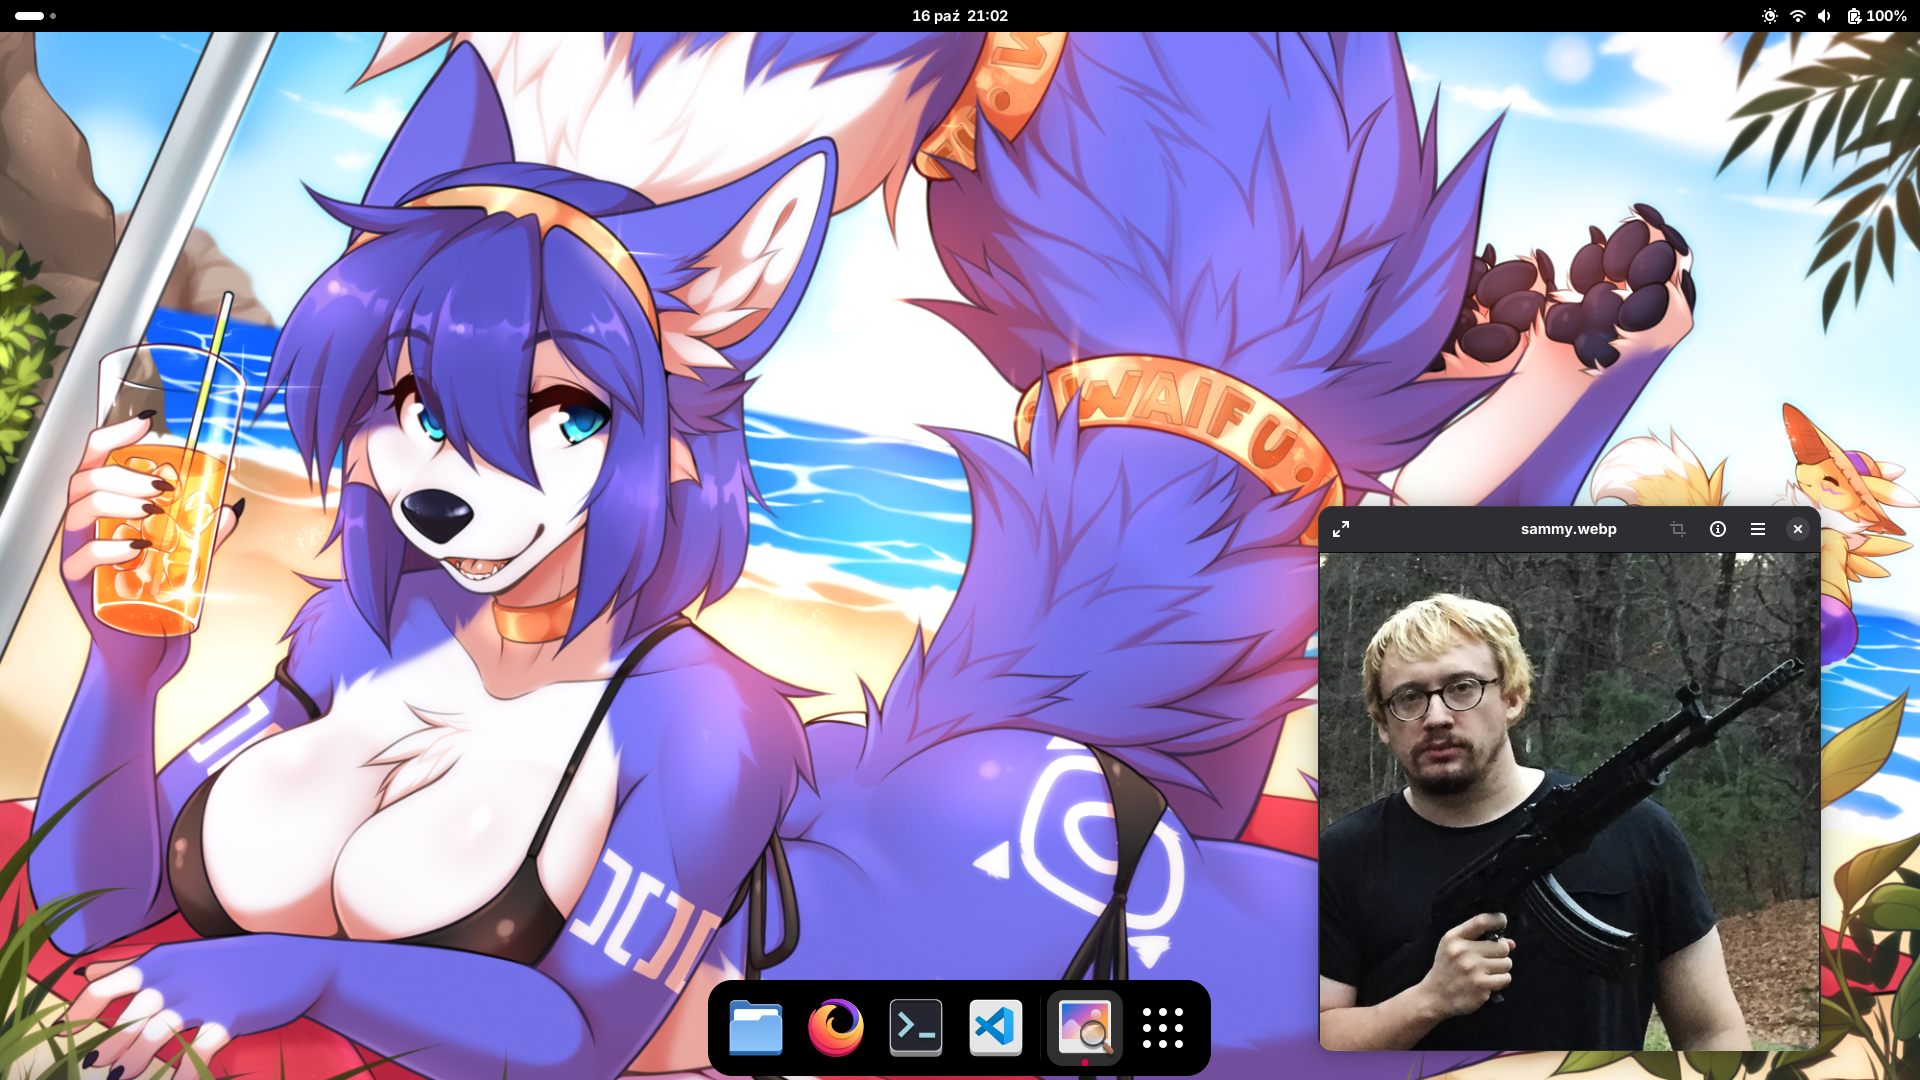
Task: Click the displayed photo in viewer
Action: tap(1568, 800)
